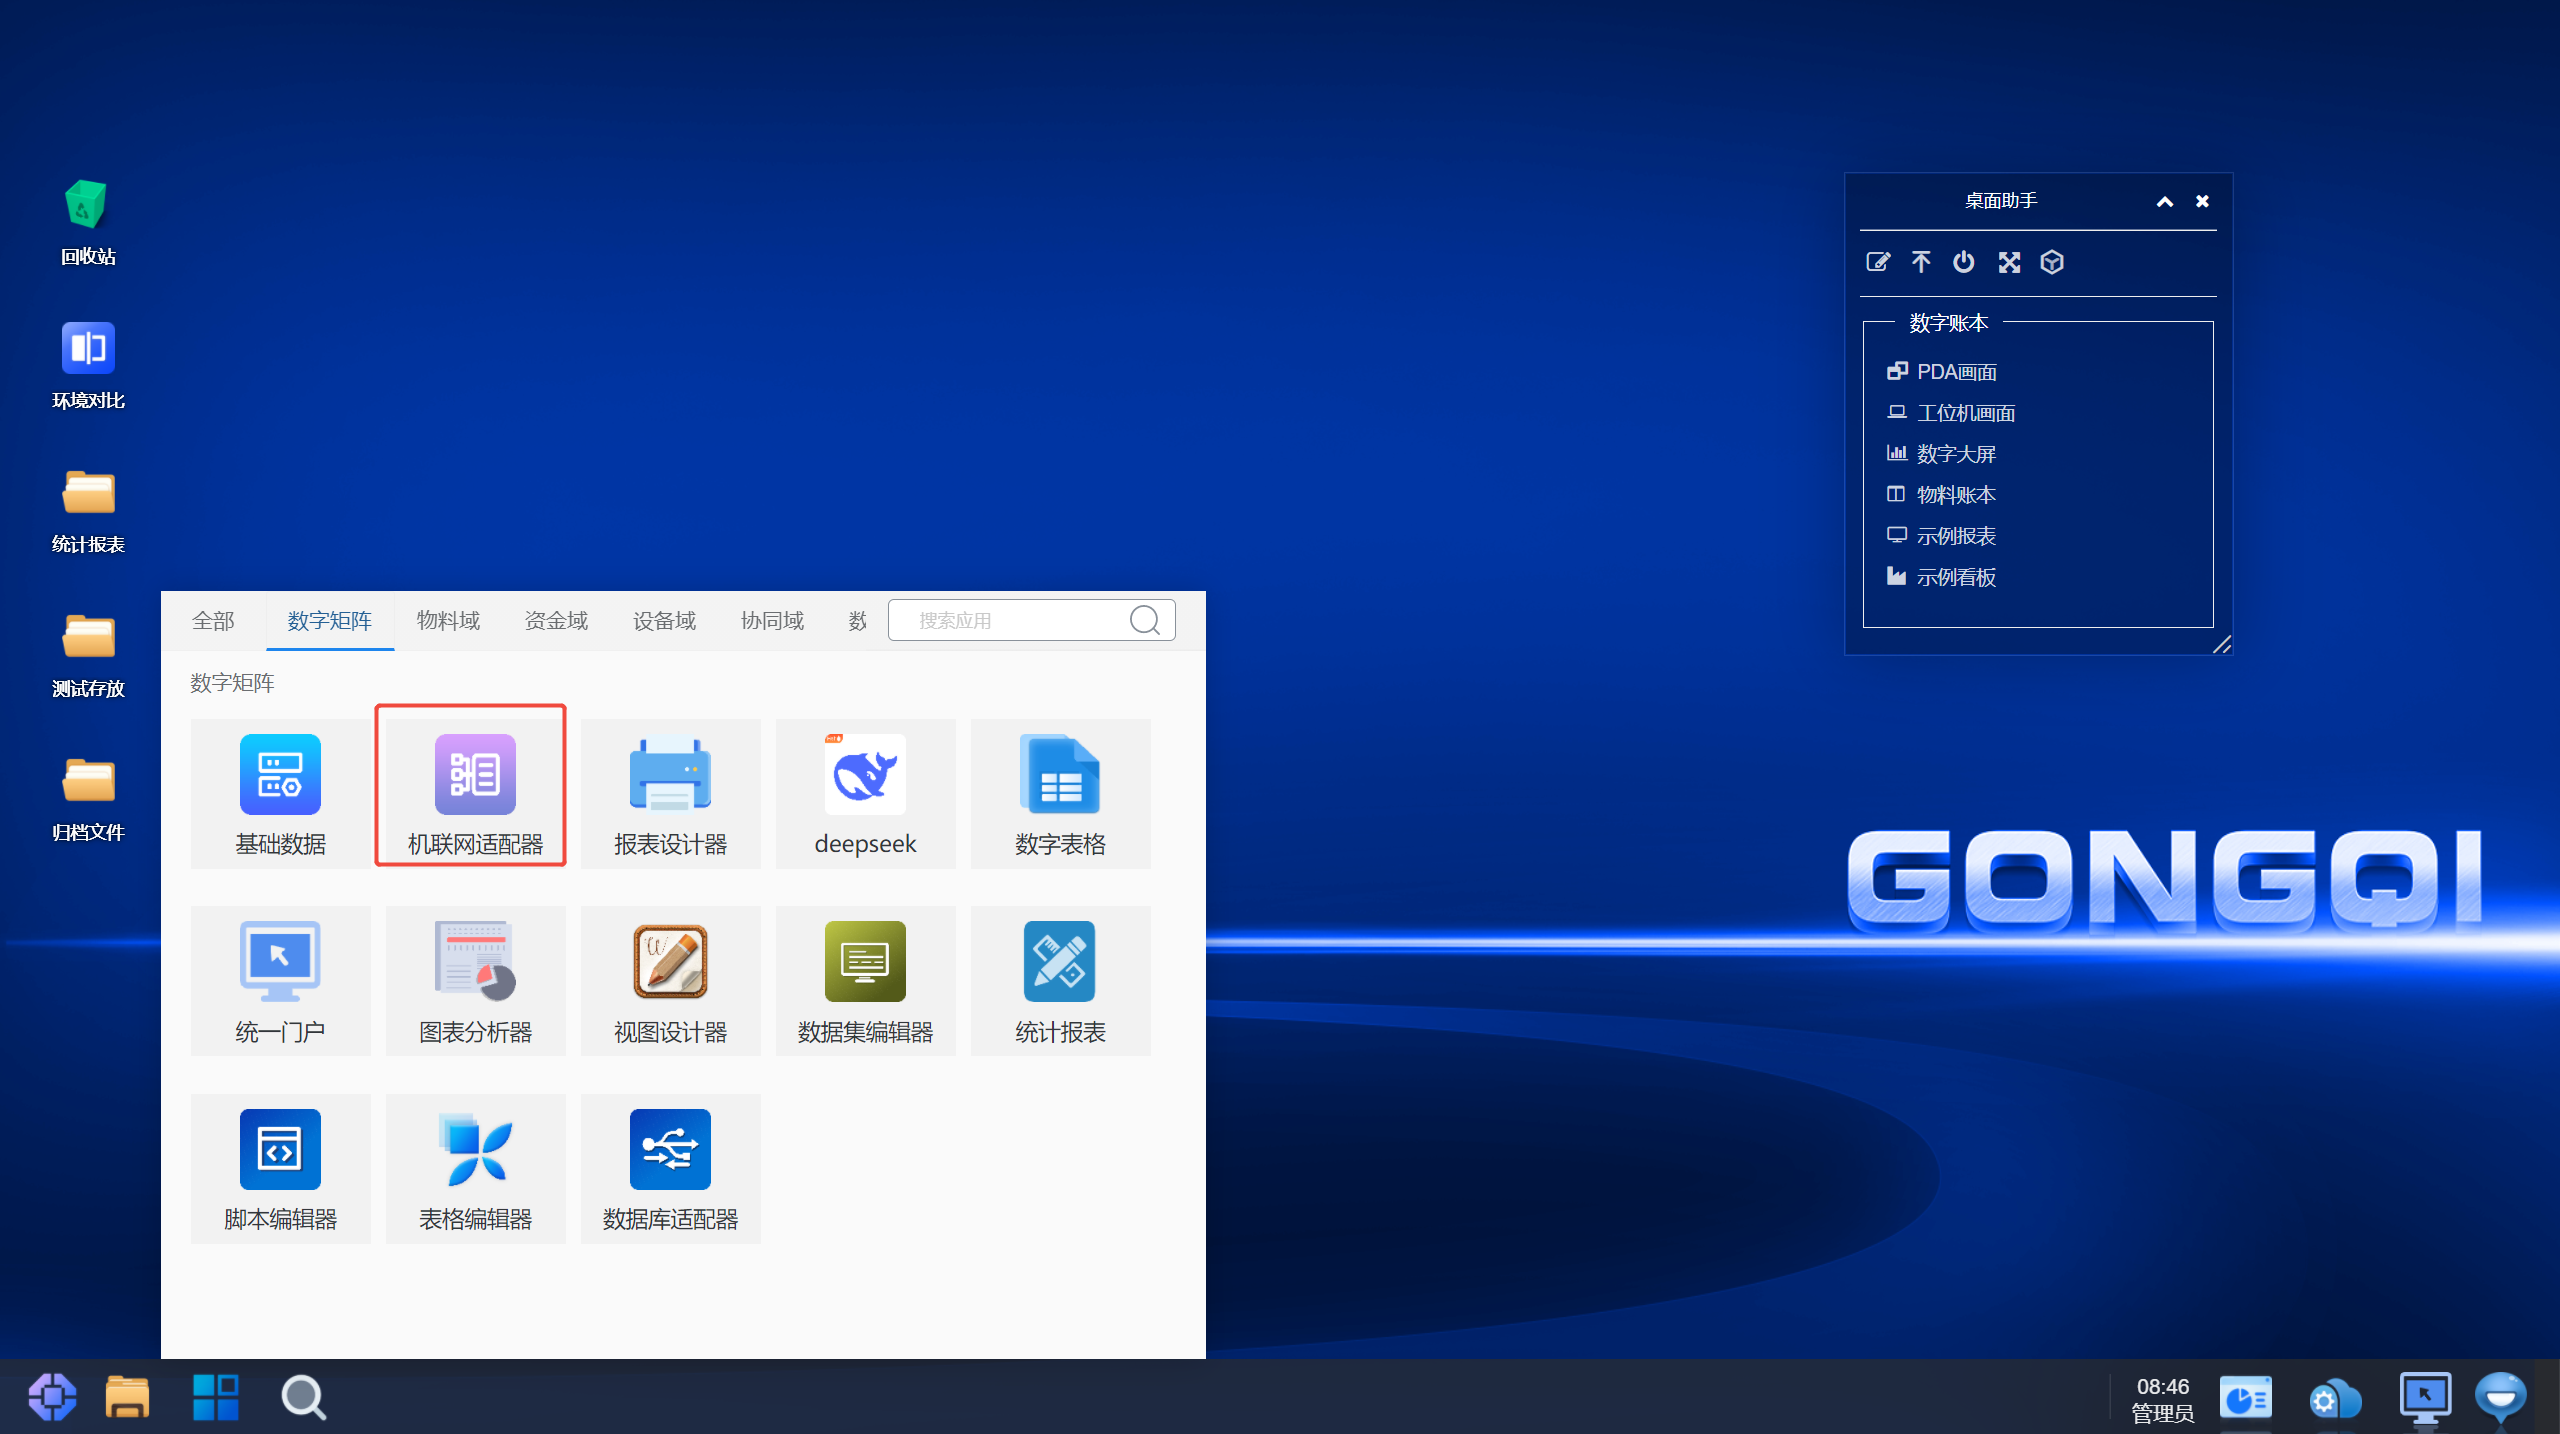
Task: Launch the deepseek app
Action: pyautogui.click(x=865, y=793)
